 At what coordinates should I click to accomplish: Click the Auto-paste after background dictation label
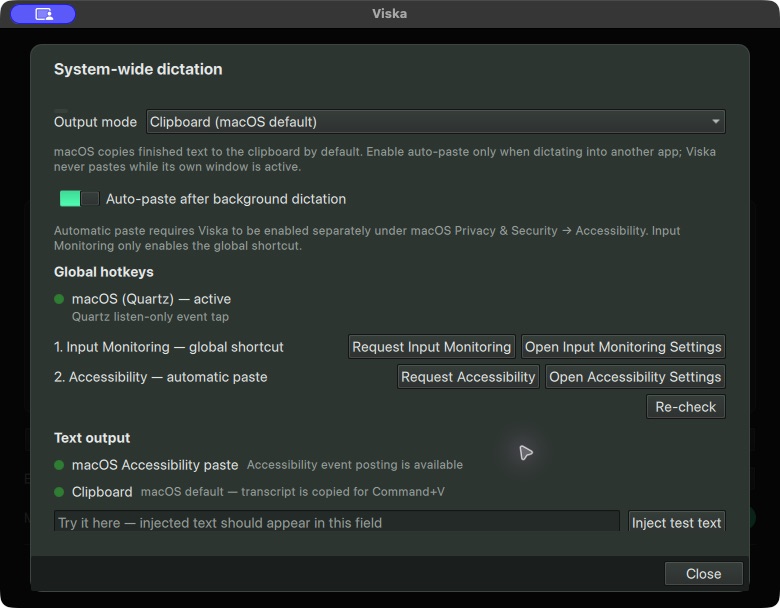pos(226,199)
